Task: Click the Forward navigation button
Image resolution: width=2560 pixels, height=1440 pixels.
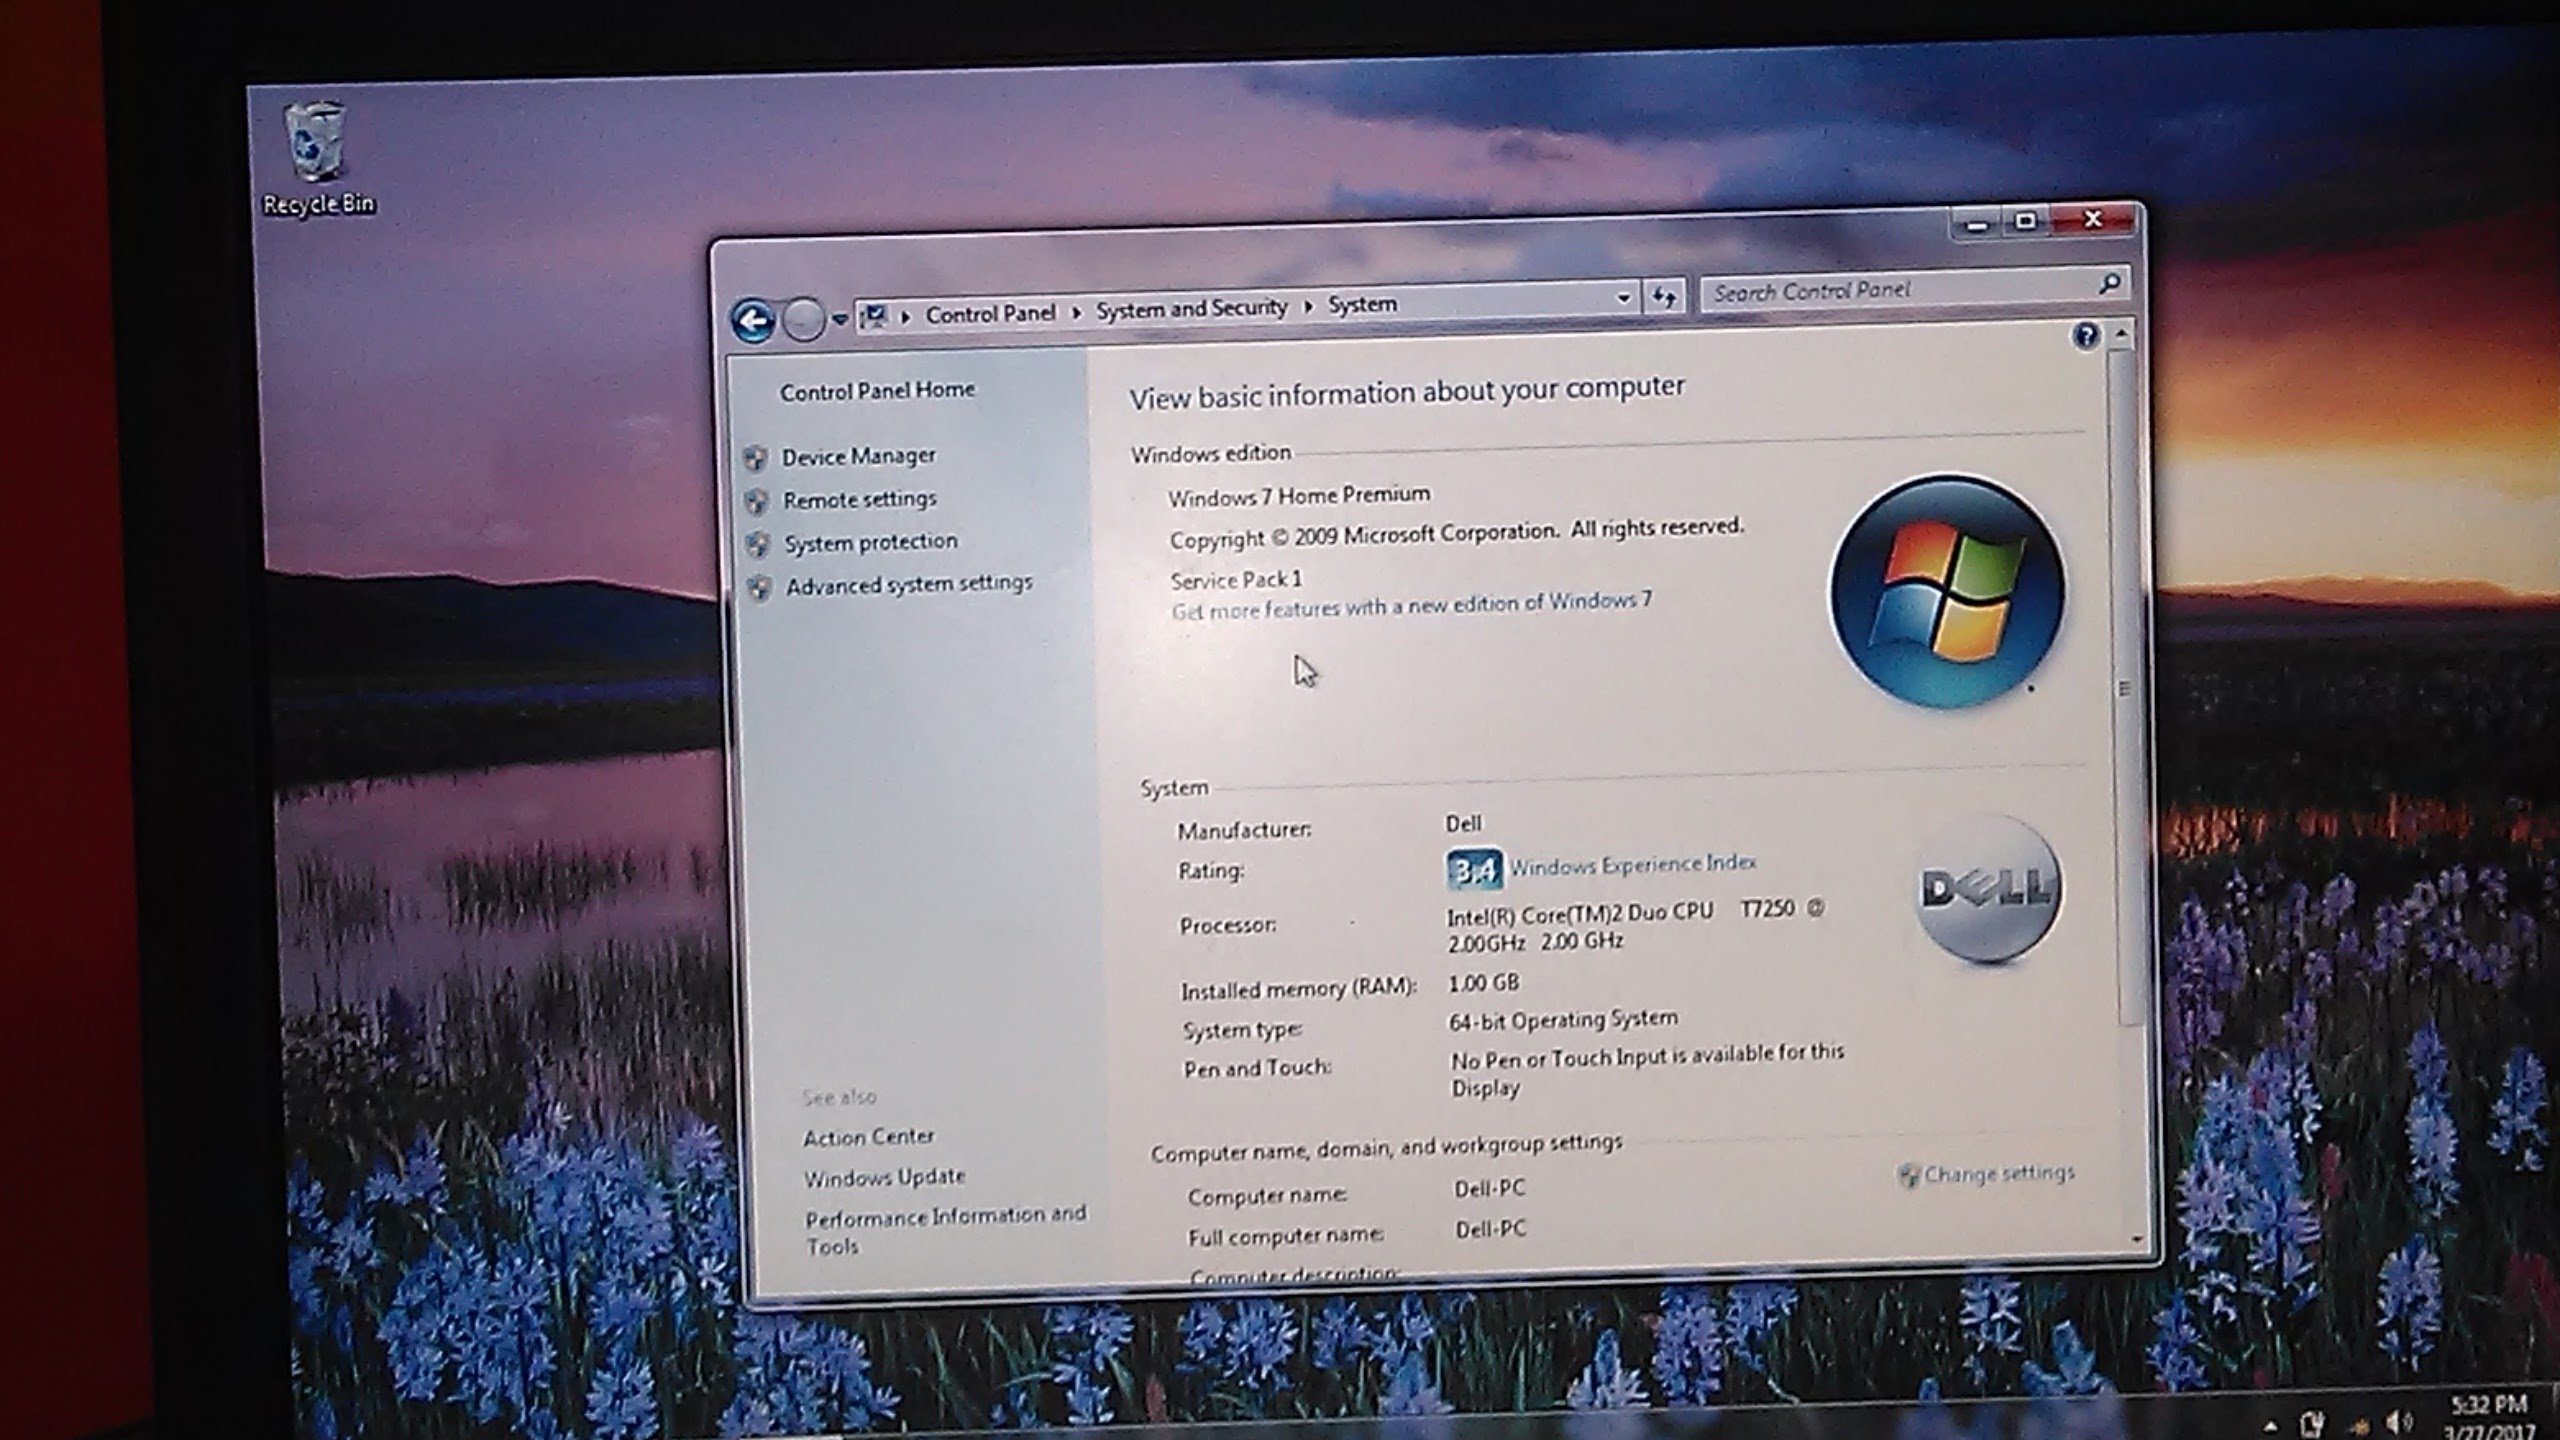Action: [803, 320]
